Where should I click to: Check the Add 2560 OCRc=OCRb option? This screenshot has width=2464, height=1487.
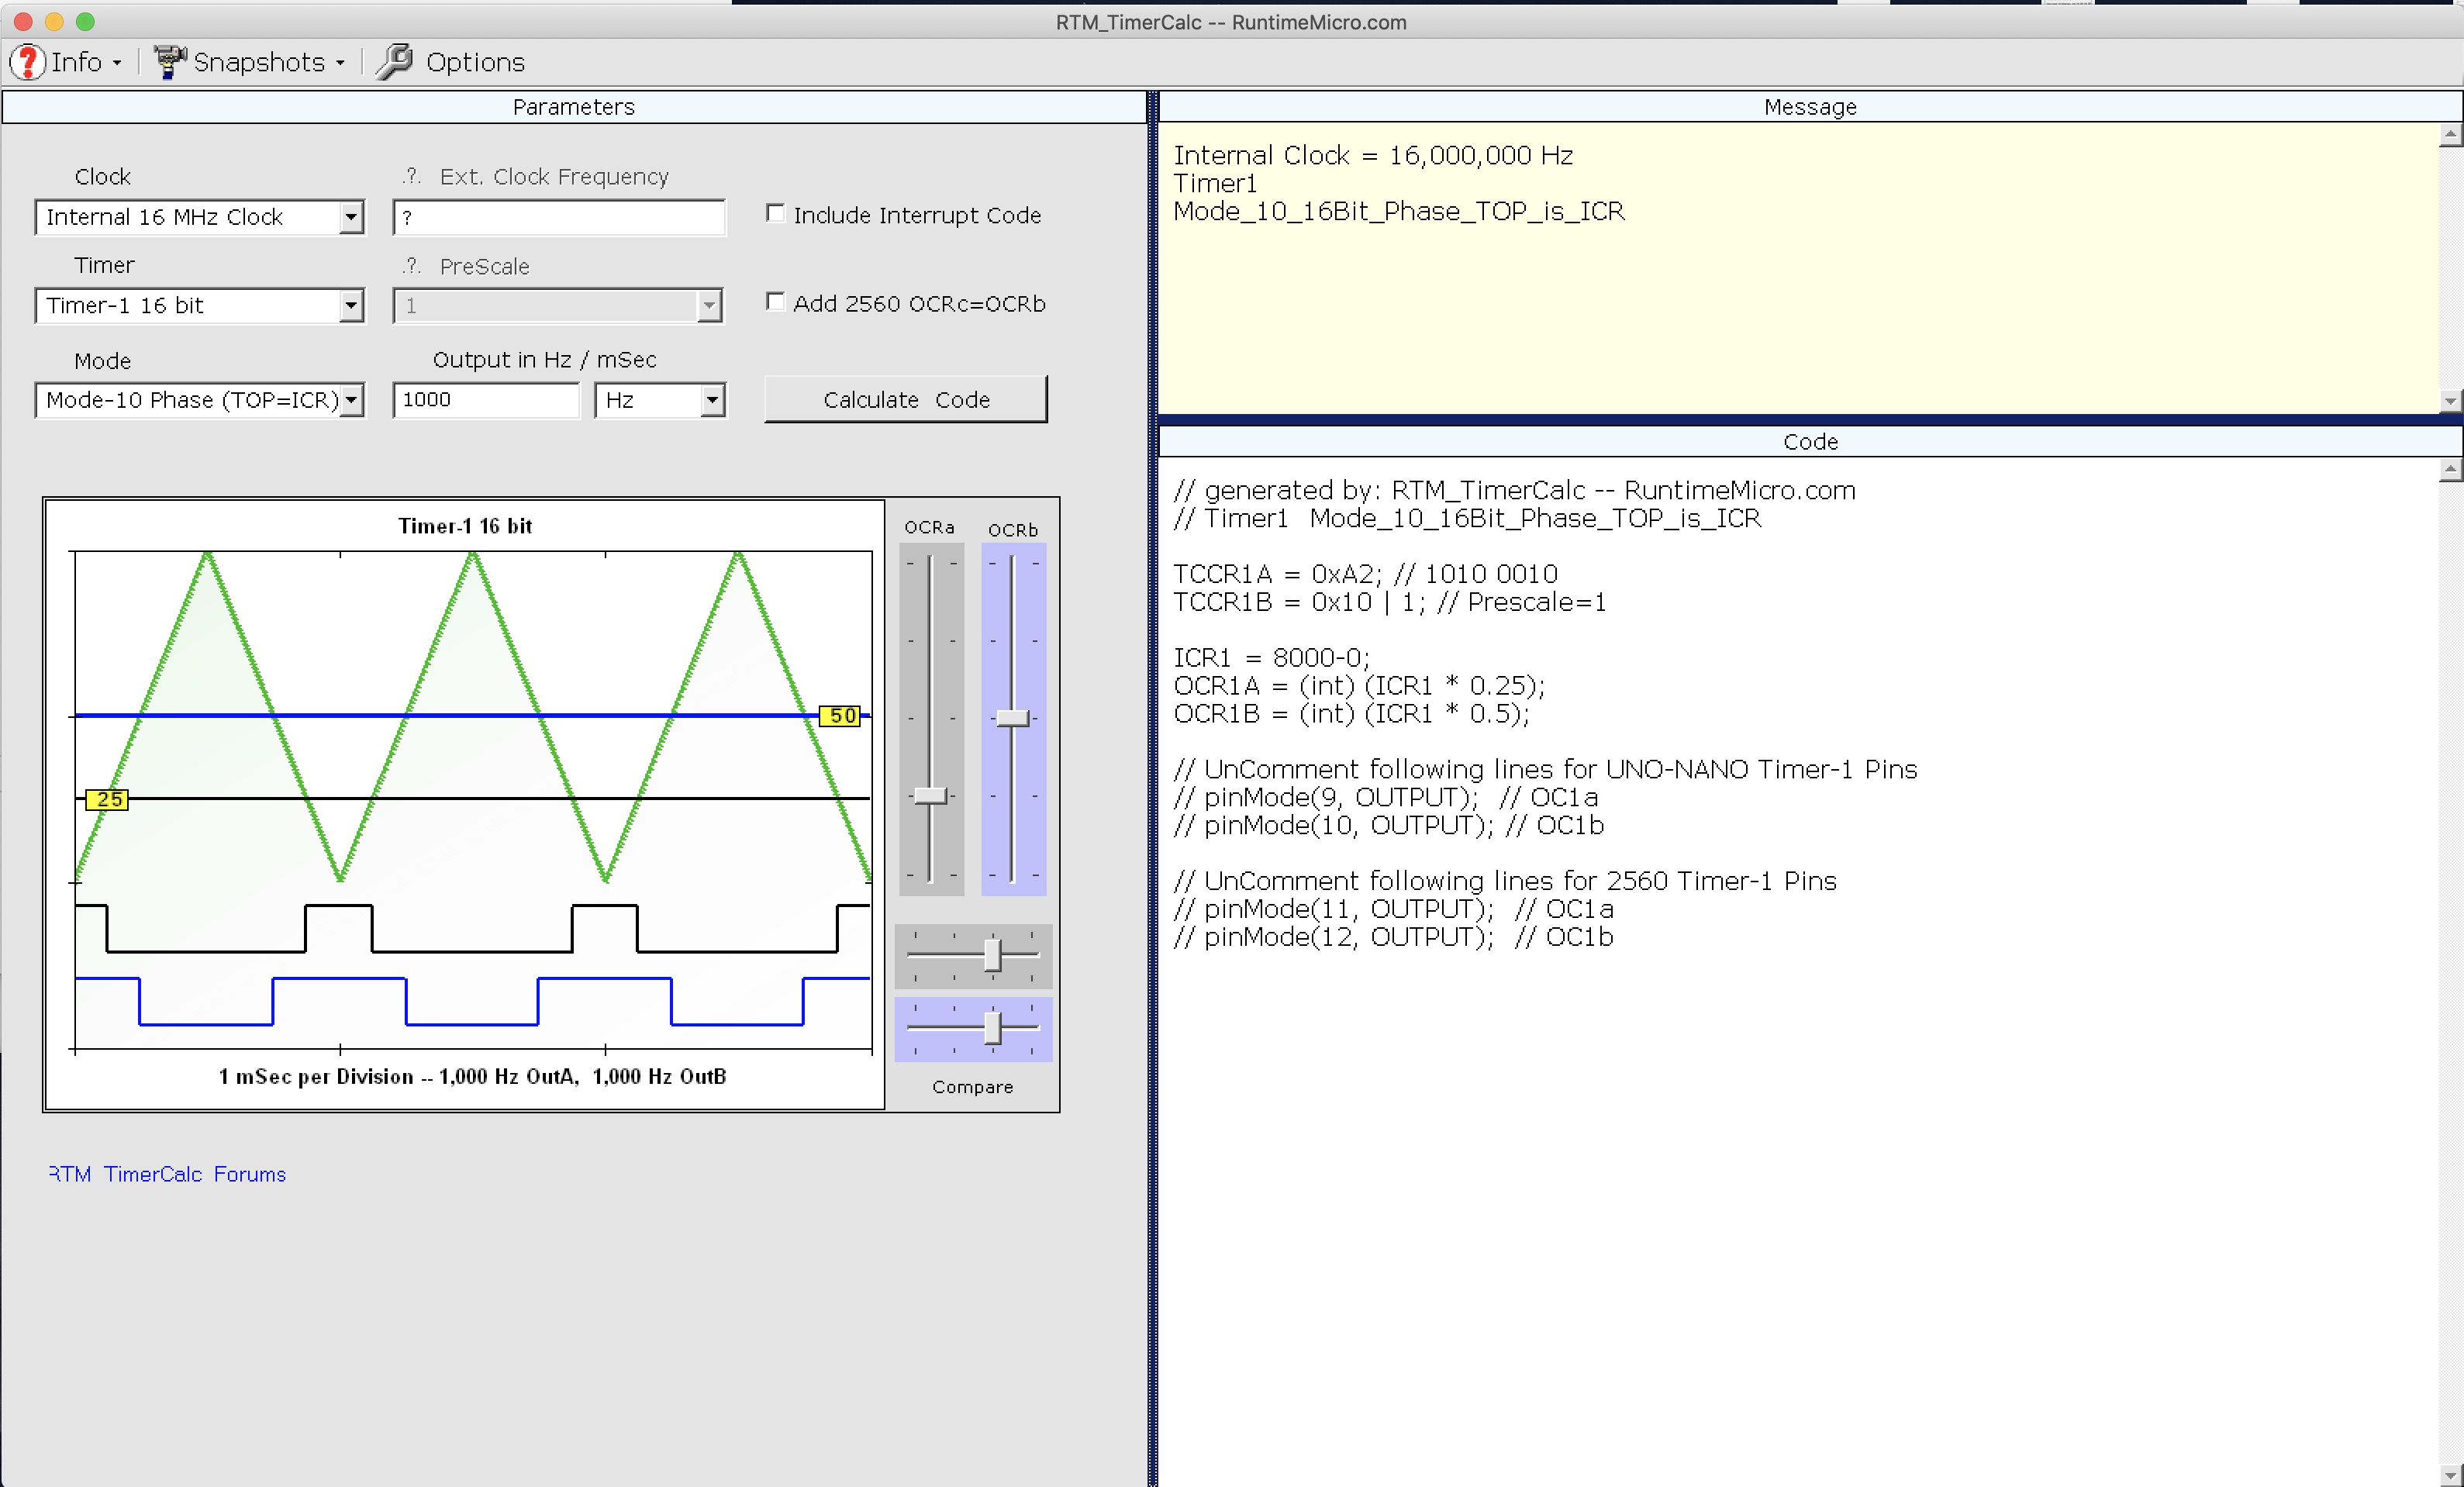point(775,301)
